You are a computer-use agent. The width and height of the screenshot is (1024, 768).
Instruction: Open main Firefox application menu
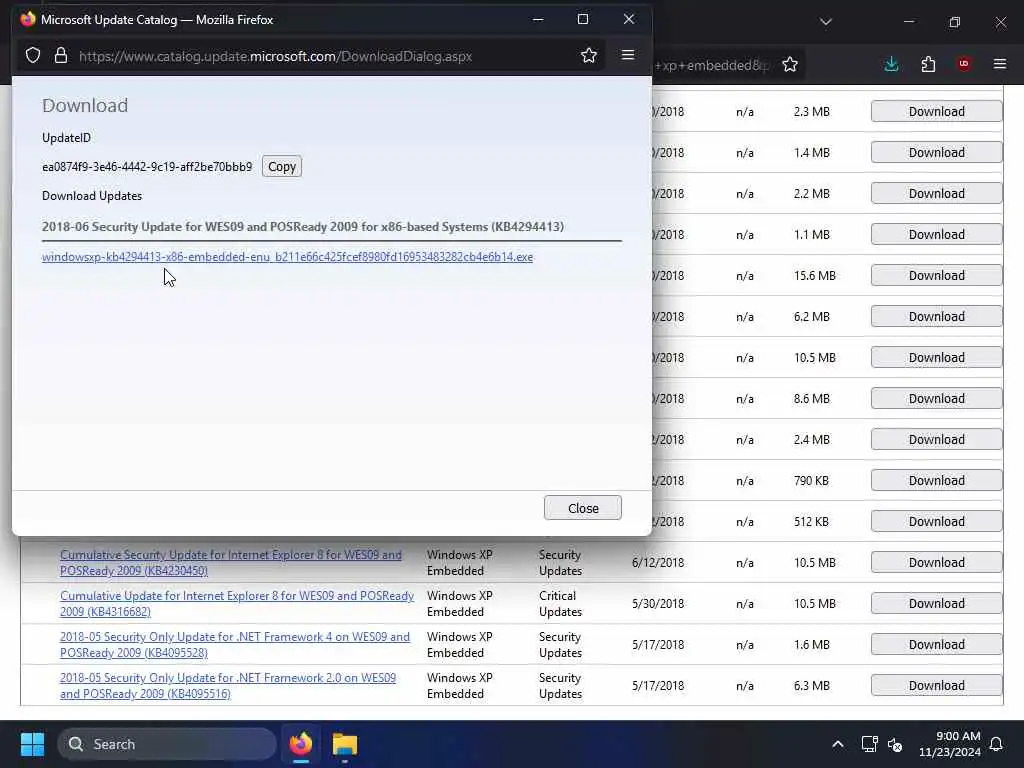1000,63
